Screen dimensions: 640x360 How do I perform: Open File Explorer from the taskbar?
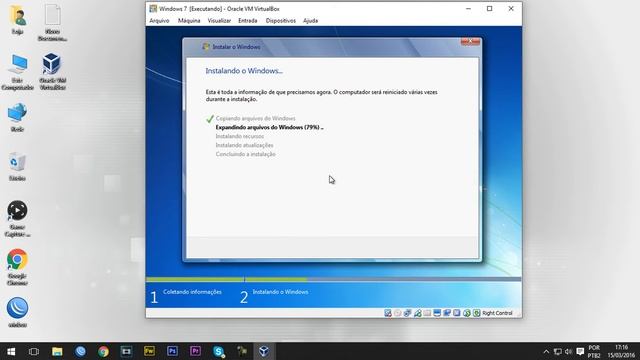(57, 351)
